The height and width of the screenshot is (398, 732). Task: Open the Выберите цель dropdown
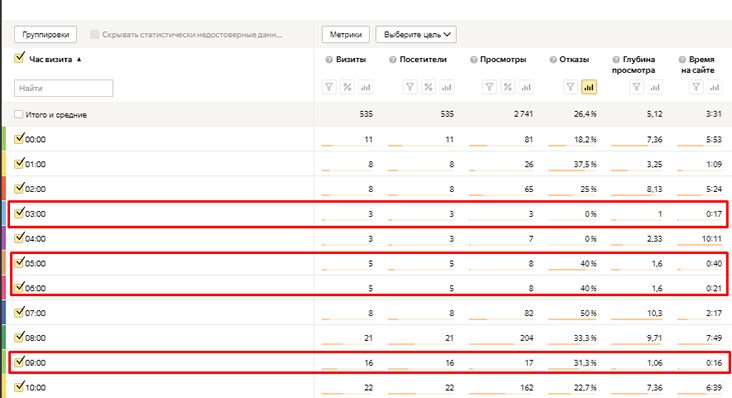pyautogui.click(x=416, y=35)
